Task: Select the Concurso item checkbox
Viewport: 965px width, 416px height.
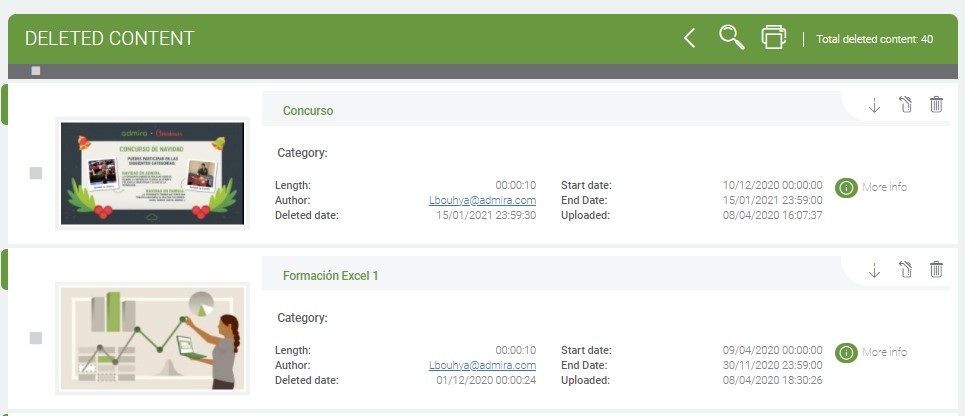Action: [36, 173]
